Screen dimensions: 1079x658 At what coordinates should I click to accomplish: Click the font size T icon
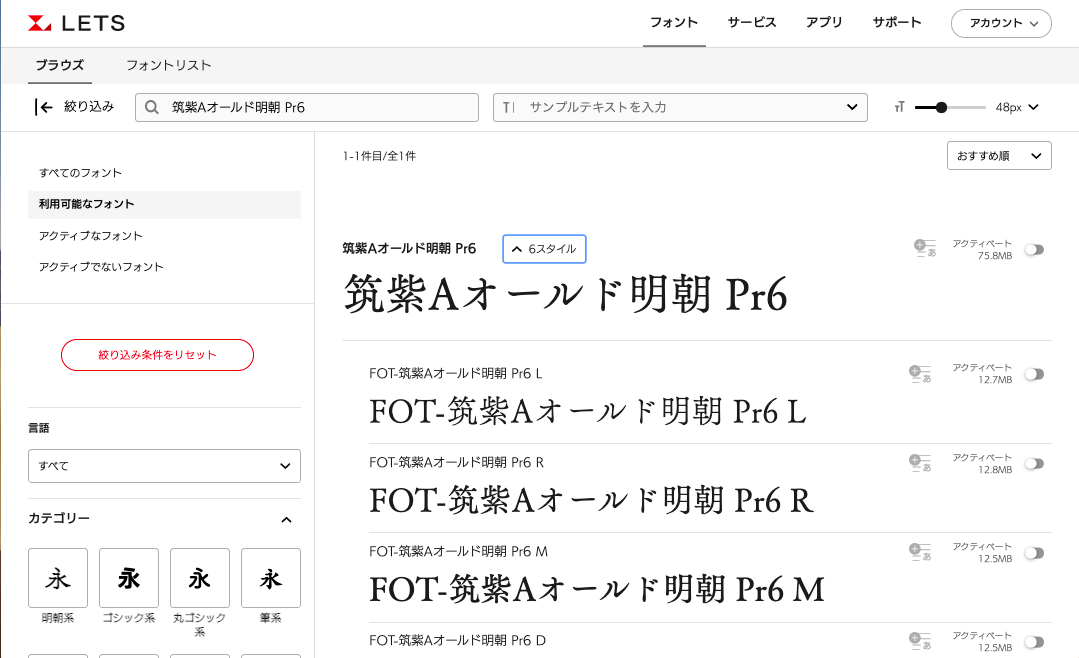899,107
